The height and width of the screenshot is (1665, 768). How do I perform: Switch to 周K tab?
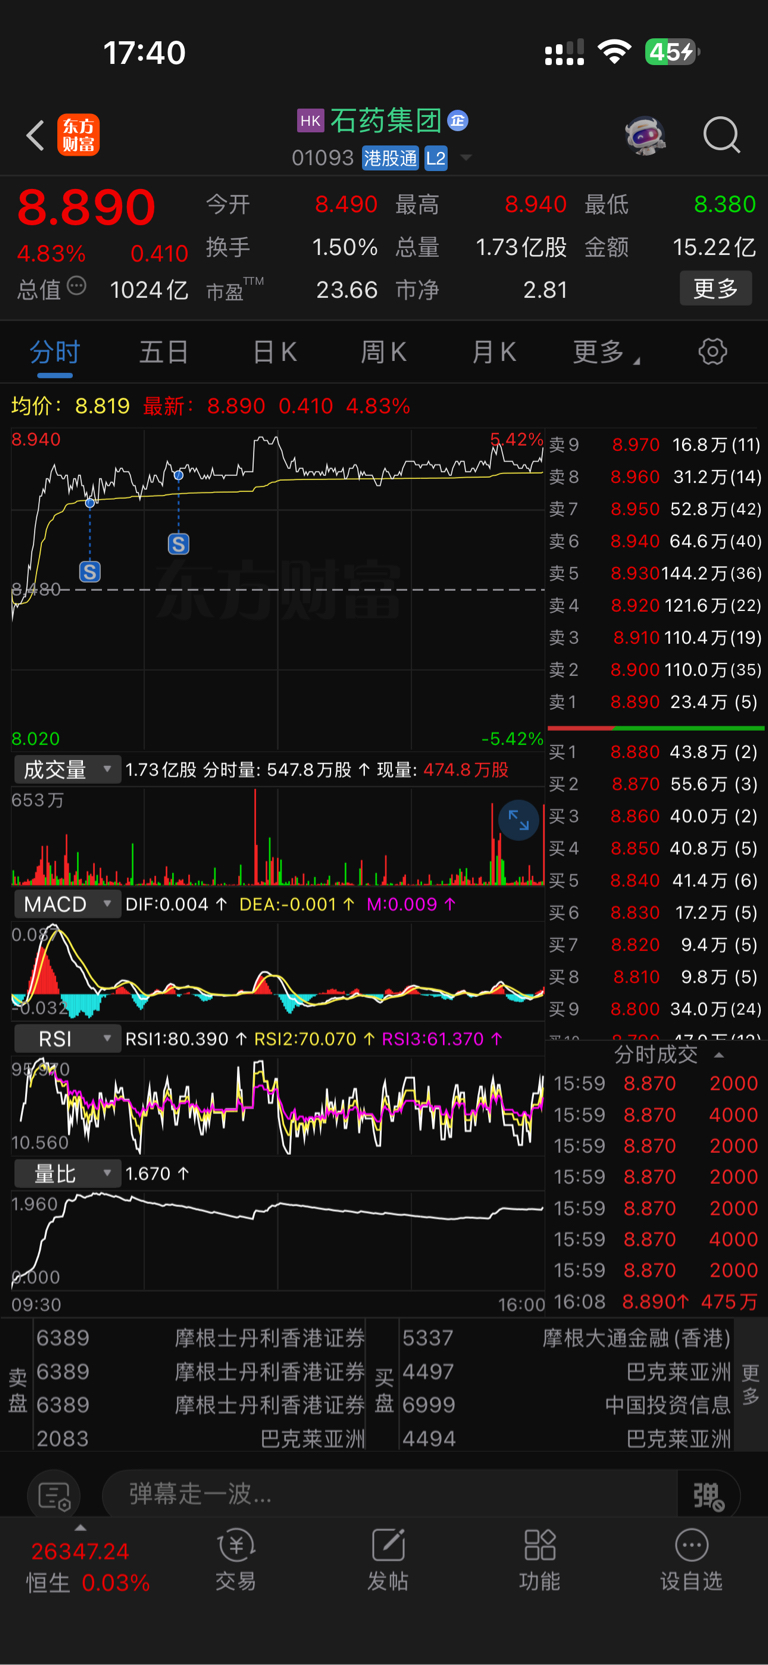pyautogui.click(x=384, y=352)
